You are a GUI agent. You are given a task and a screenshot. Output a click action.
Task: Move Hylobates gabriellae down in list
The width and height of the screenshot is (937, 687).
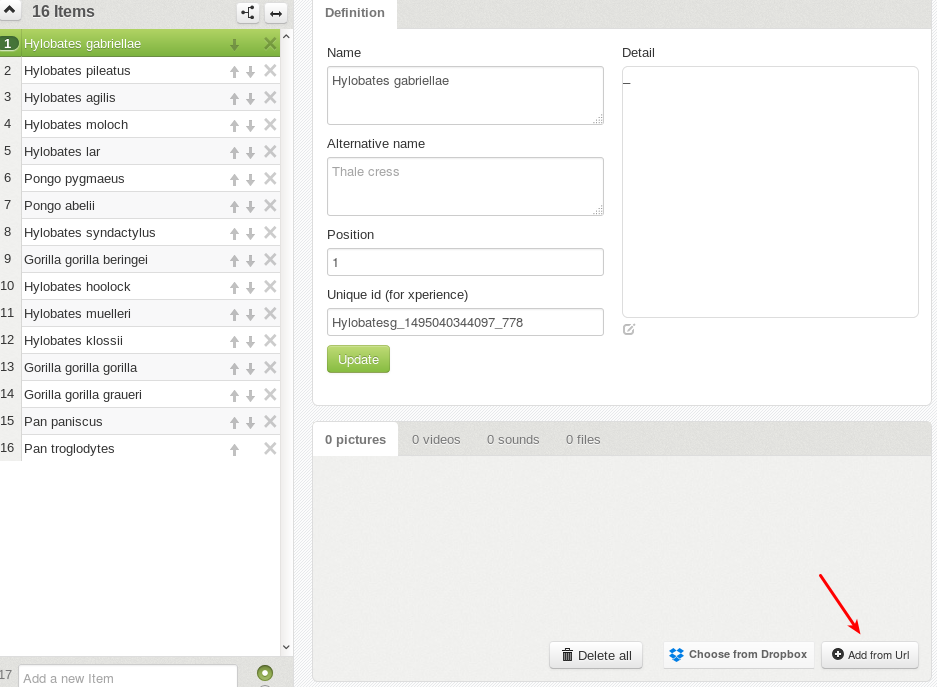pos(234,44)
